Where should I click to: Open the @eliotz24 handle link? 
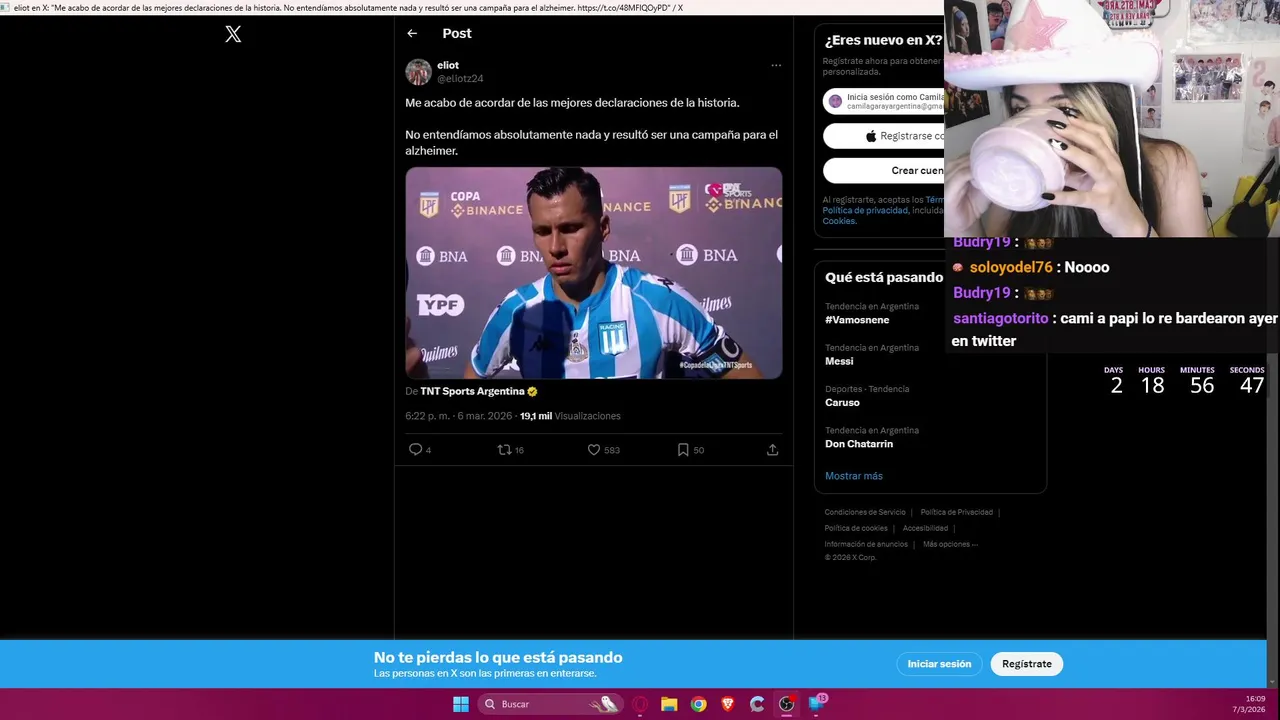click(460, 78)
